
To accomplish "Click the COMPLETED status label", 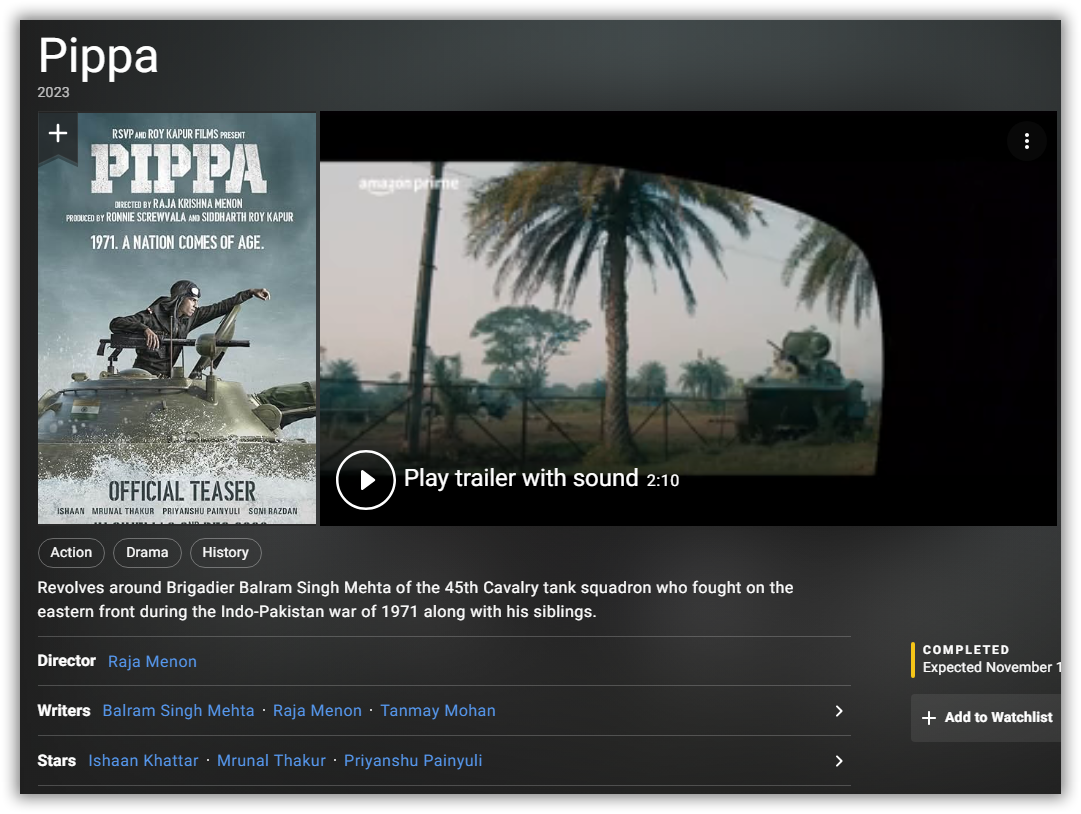I will 966,649.
